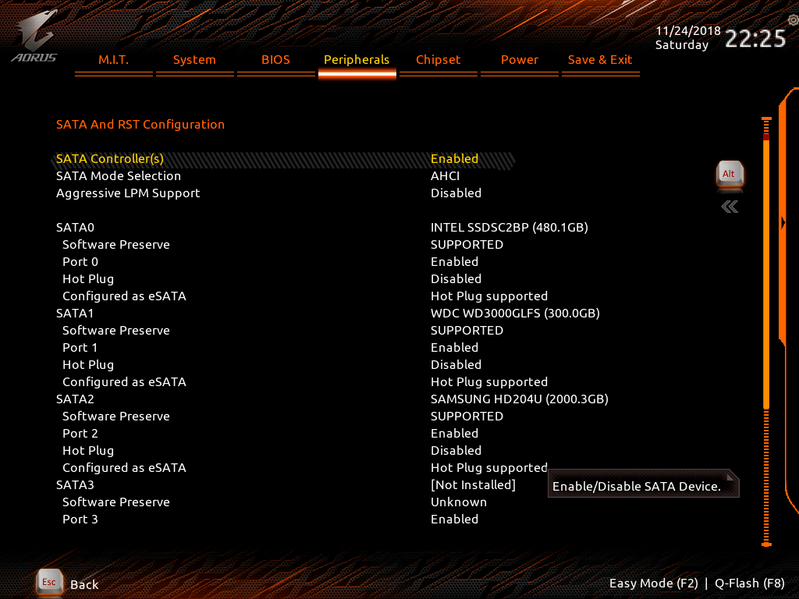Click the double-chevron collapse arrows icon
The width and height of the screenshot is (799, 599).
click(x=730, y=206)
